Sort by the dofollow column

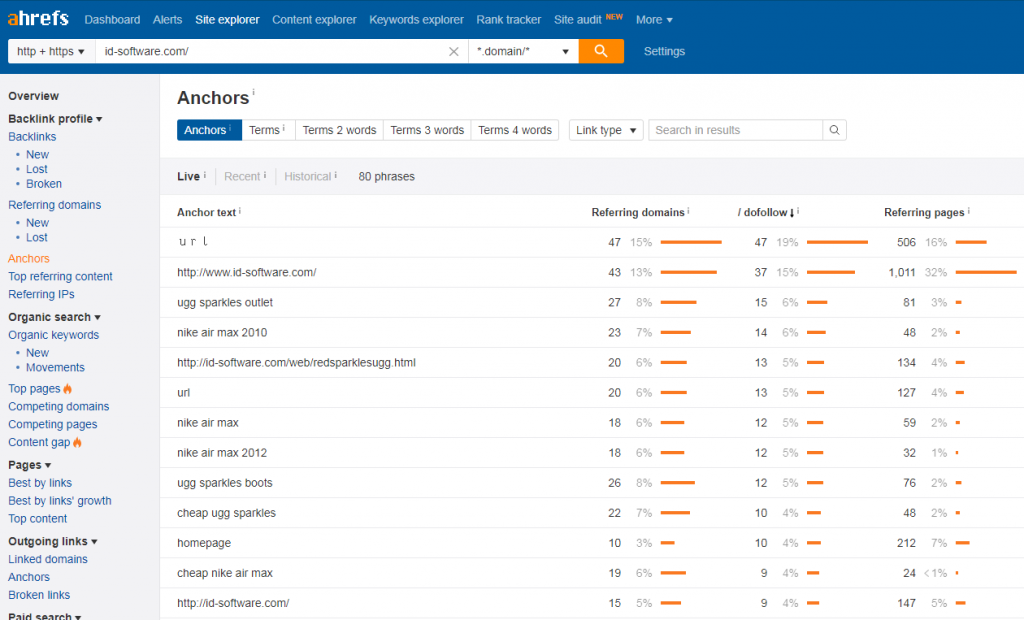coord(765,212)
